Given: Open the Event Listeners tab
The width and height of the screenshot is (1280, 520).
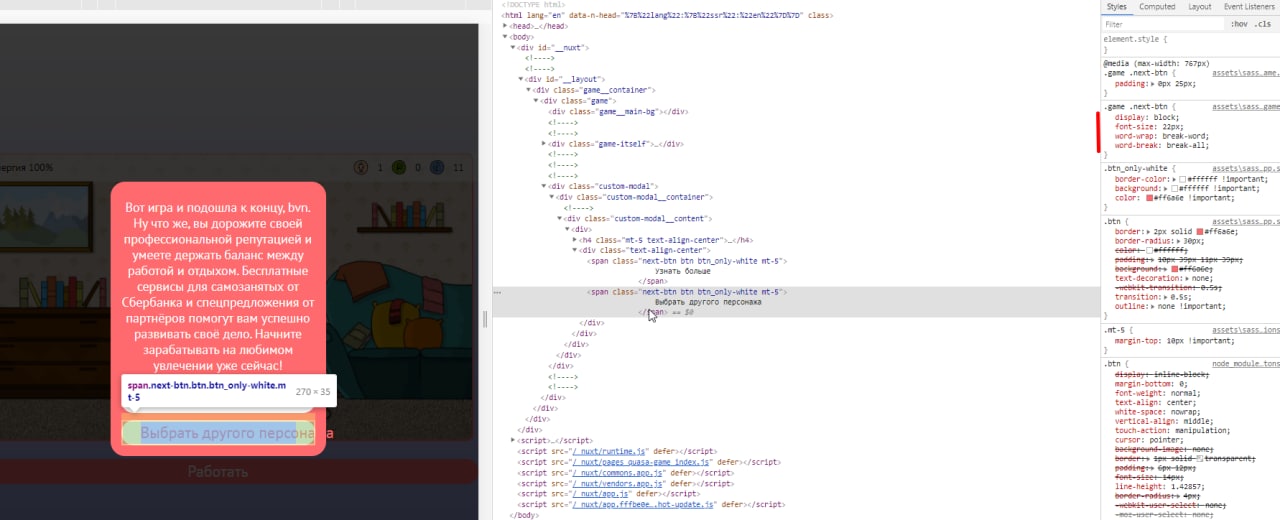Looking at the screenshot, I should [1251, 6].
